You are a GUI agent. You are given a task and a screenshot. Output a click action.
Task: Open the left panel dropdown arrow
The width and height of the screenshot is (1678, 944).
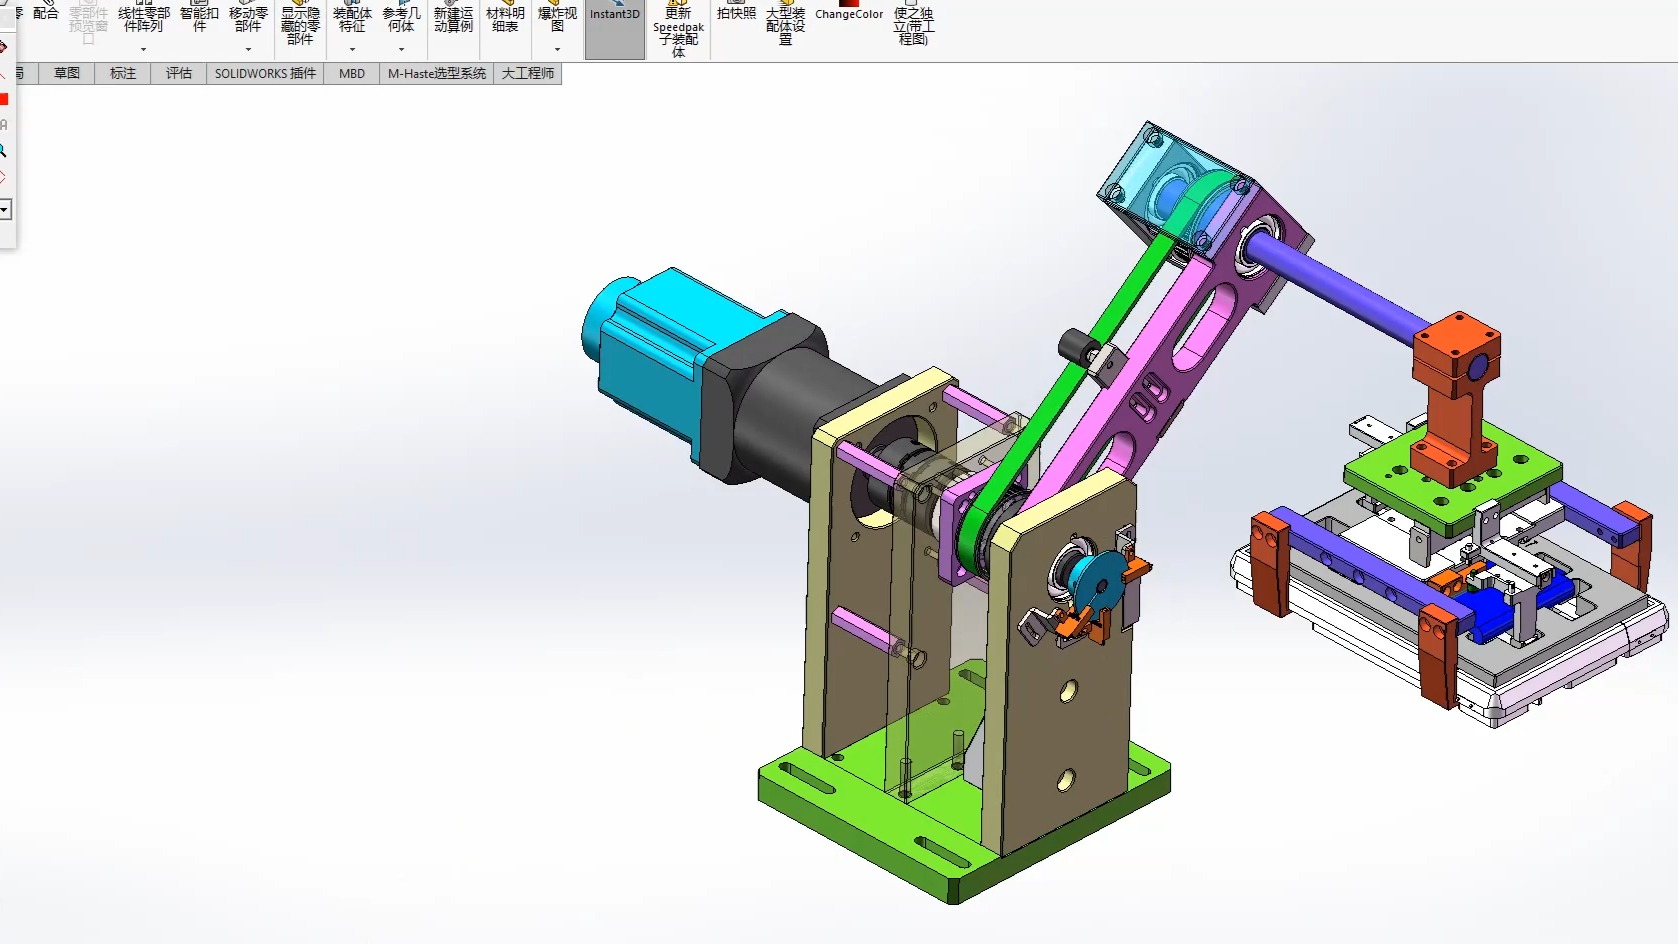(5, 209)
